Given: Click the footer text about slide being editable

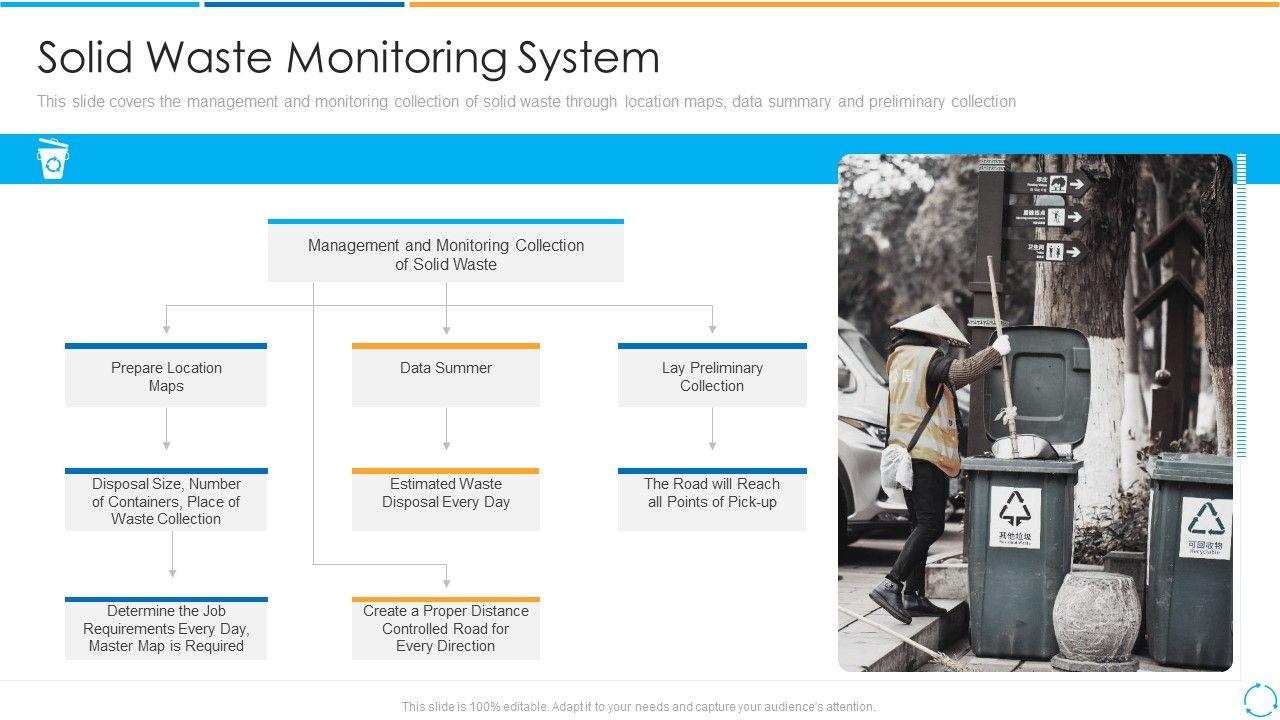Looking at the screenshot, I should [x=638, y=706].
